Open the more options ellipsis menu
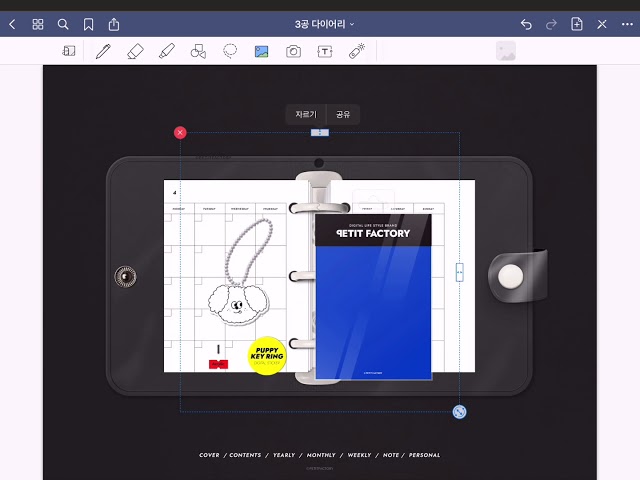 tap(627, 24)
